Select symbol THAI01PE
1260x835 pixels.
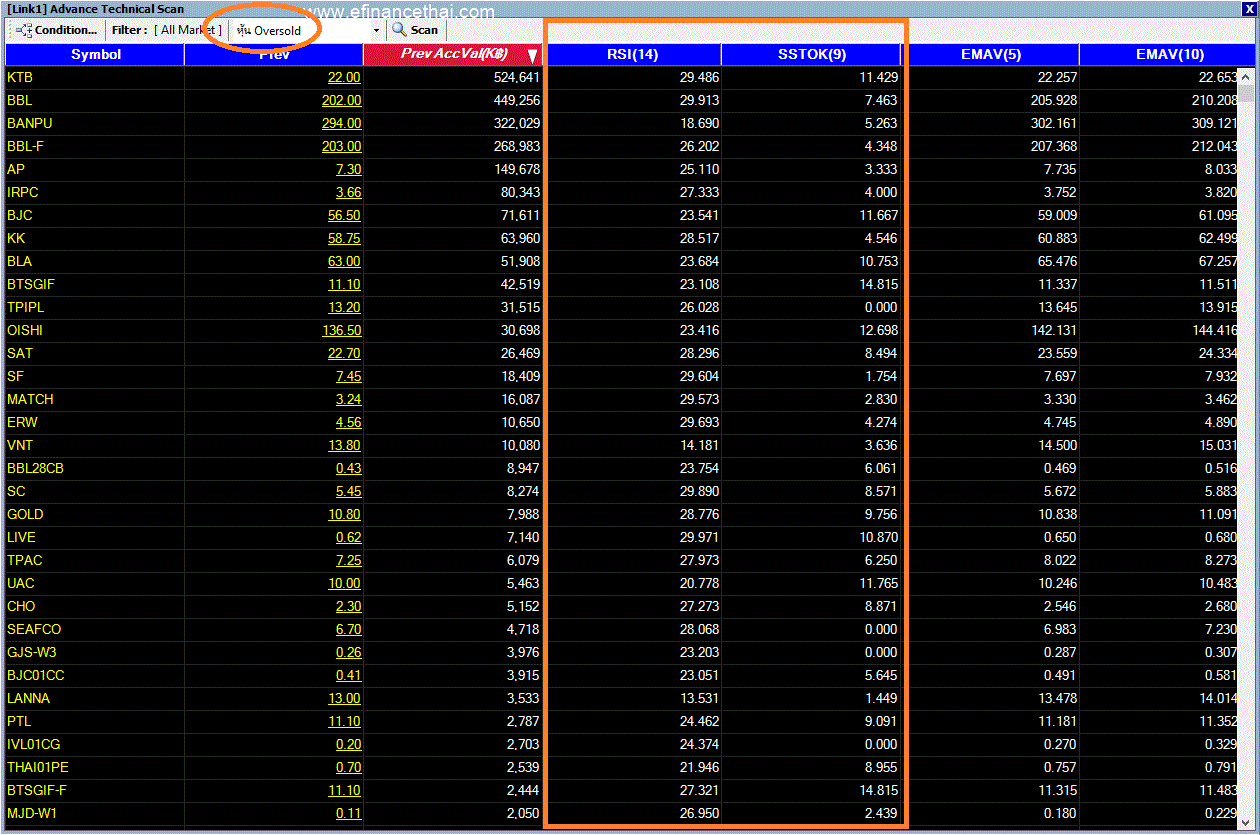click(38, 767)
